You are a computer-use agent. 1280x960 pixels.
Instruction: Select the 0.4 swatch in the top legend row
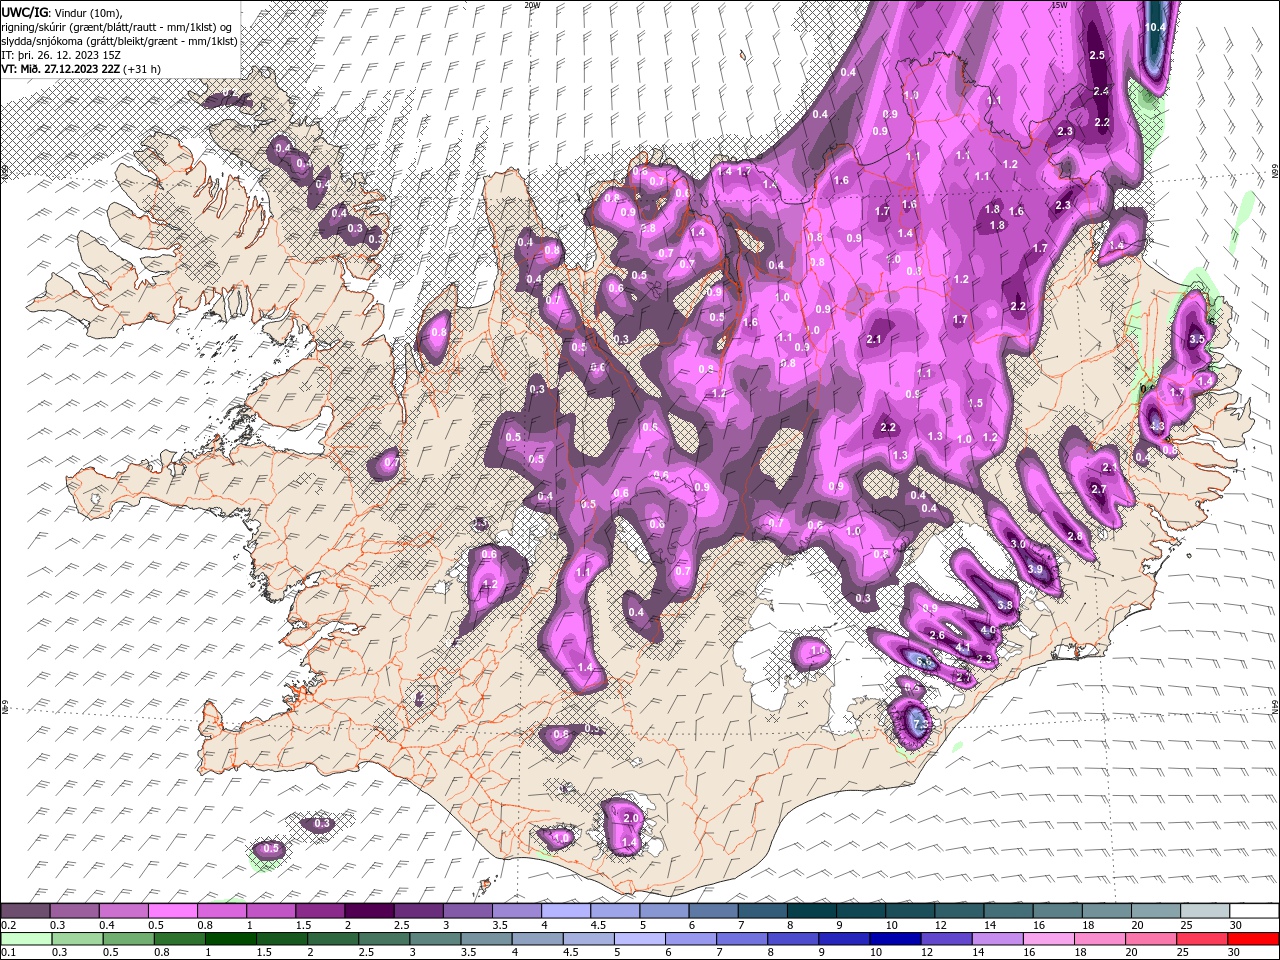point(123,911)
